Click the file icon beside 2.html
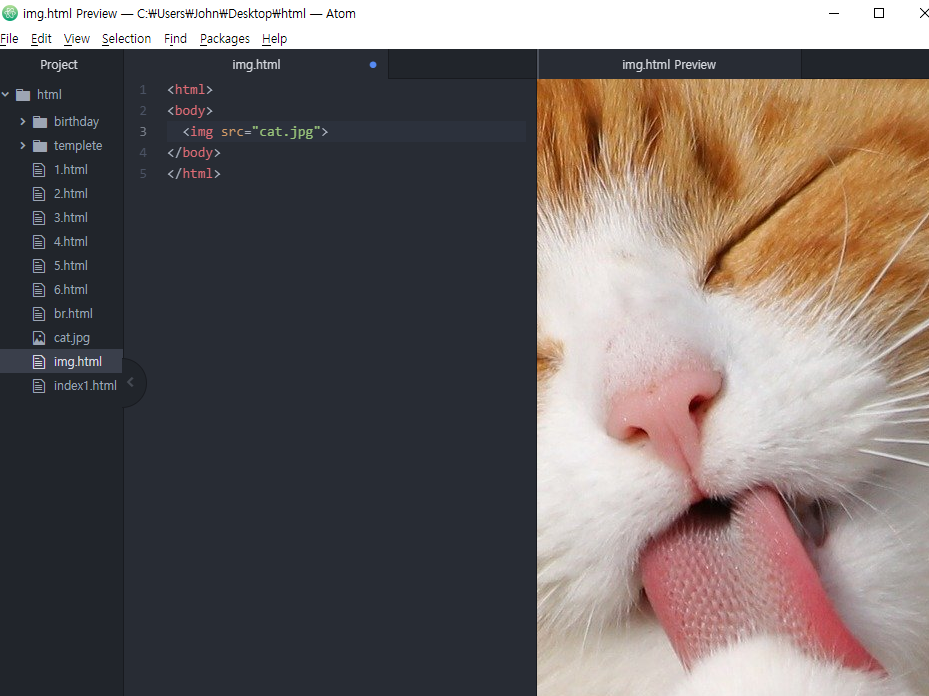The width and height of the screenshot is (929, 696). click(x=39, y=194)
